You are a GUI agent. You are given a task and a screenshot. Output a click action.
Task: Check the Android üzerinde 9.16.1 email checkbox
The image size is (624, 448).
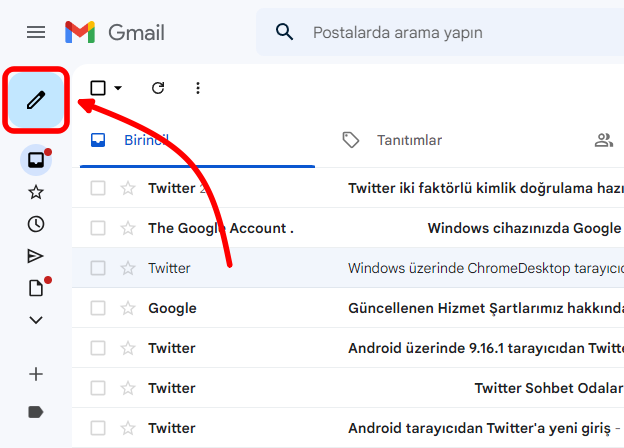tap(98, 348)
